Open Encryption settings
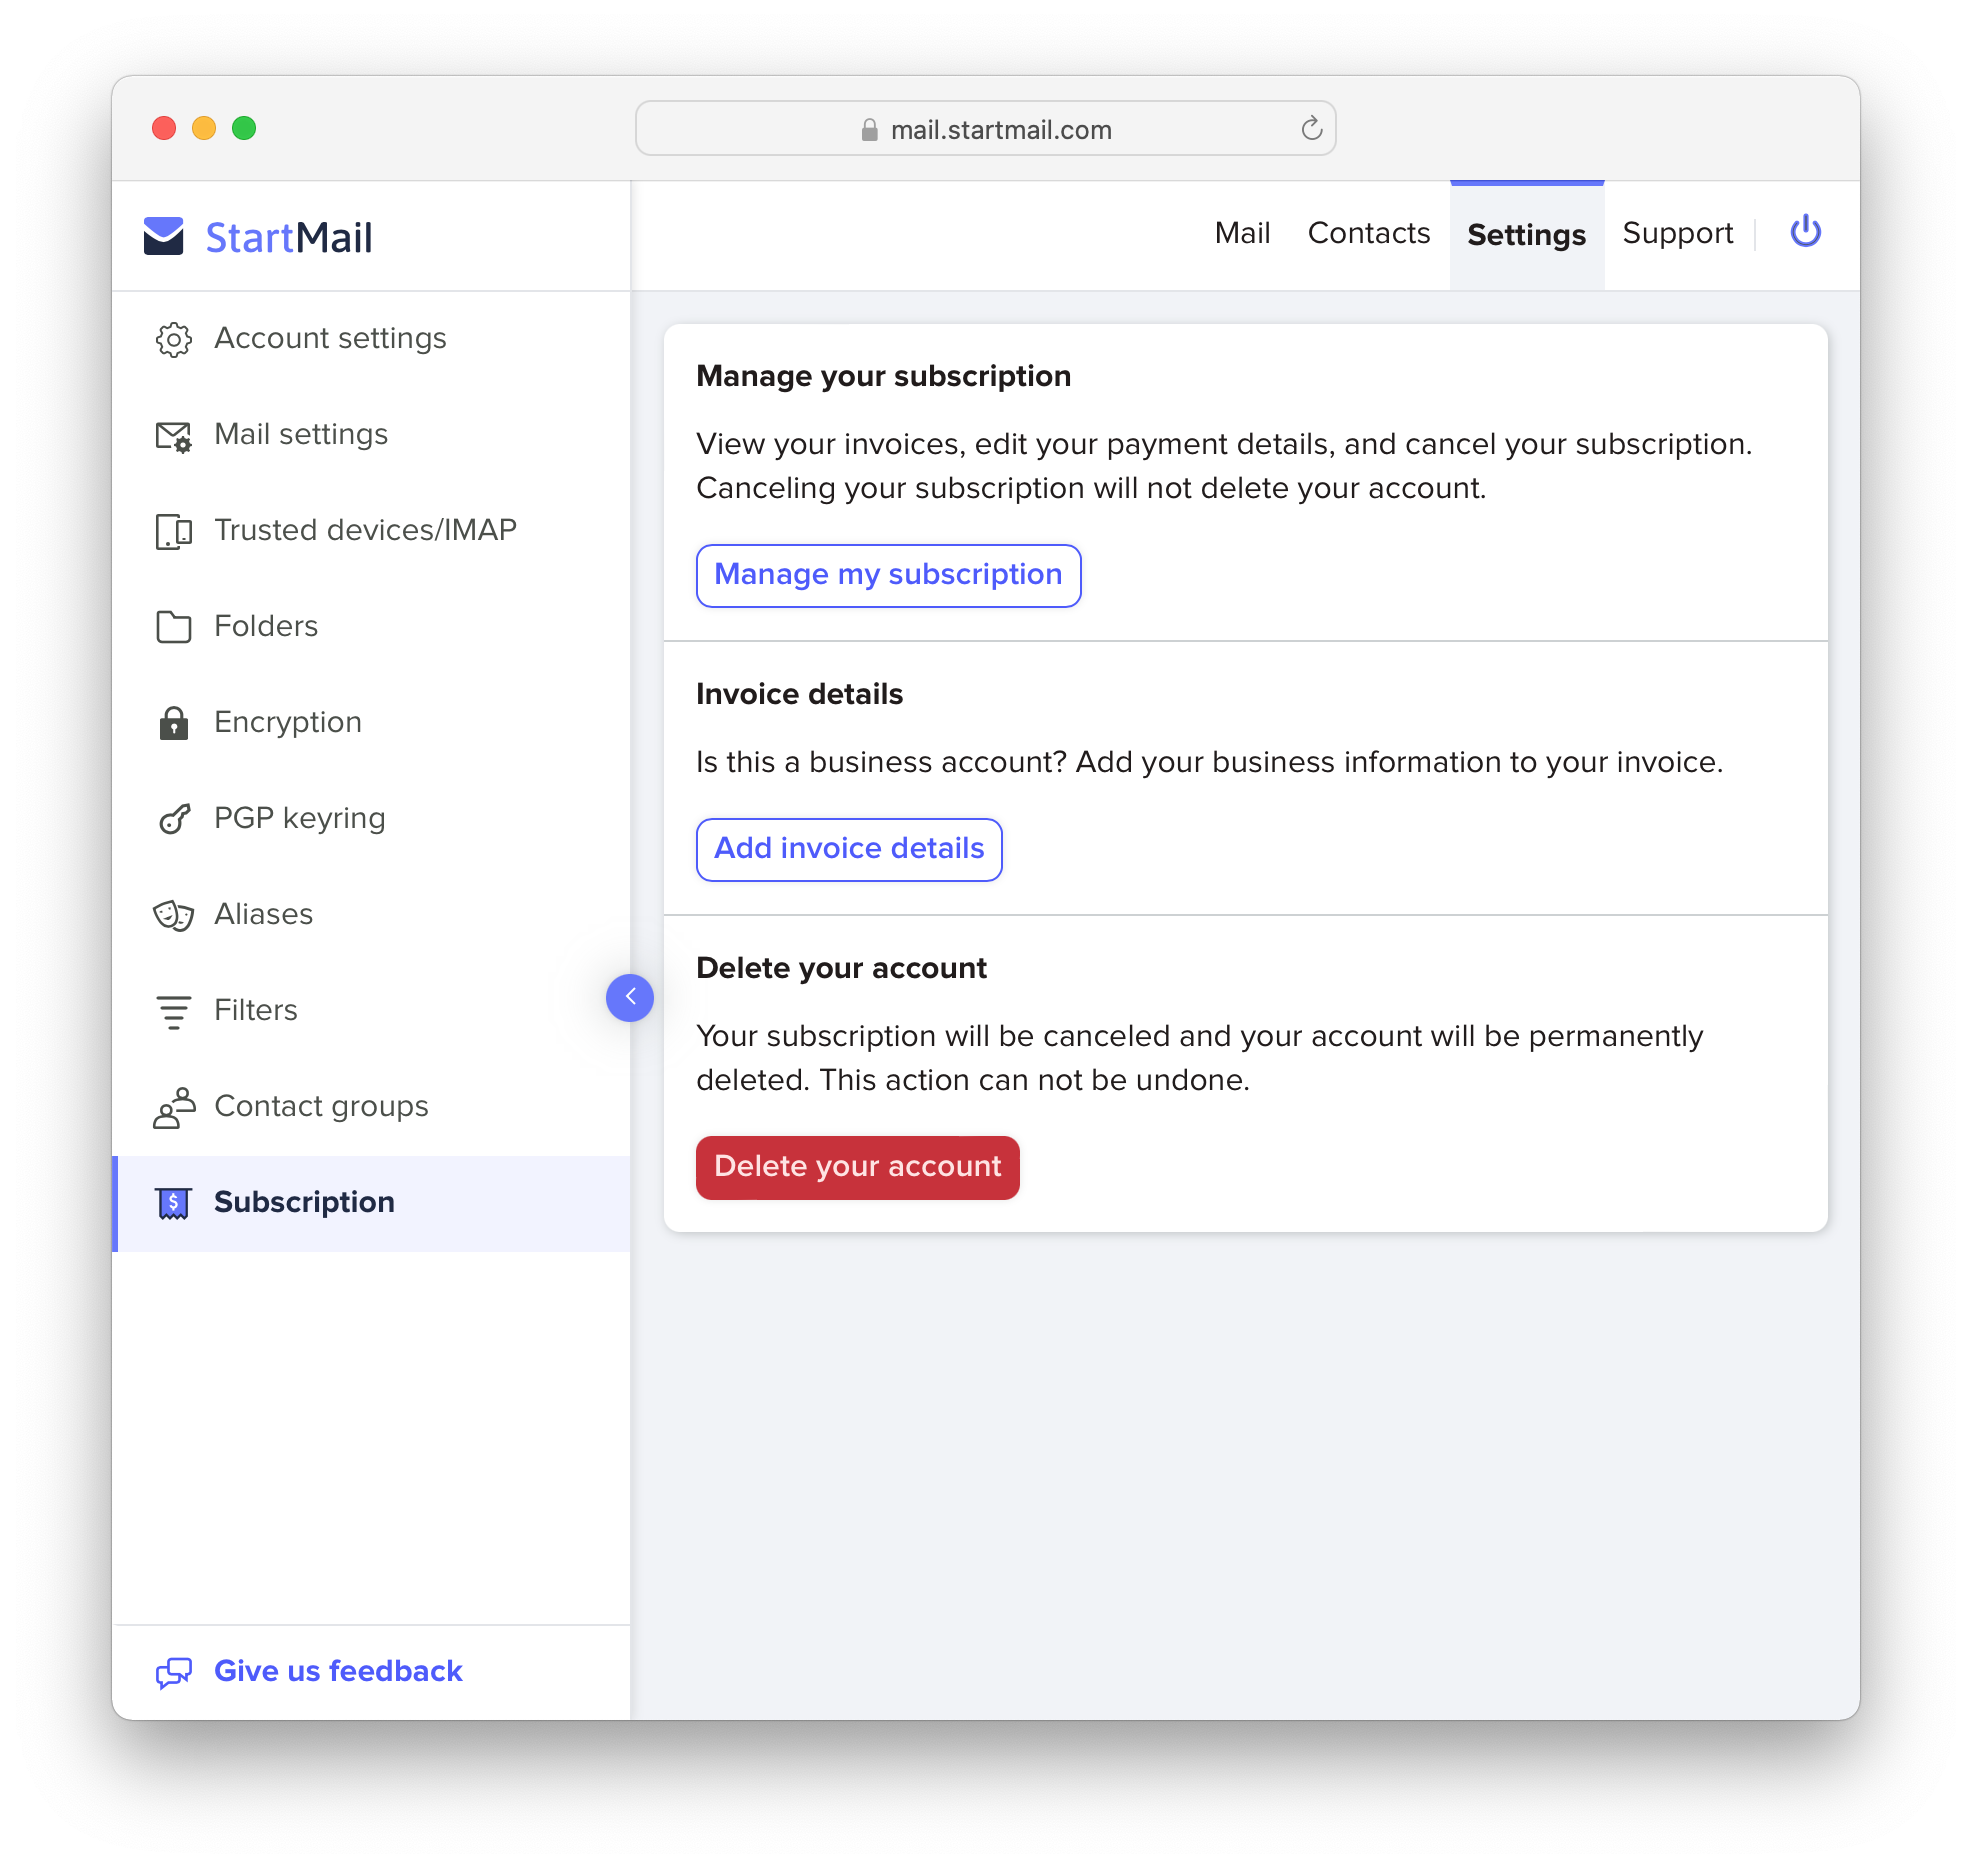Screen dimensions: 1972x1868 (x=371, y=723)
